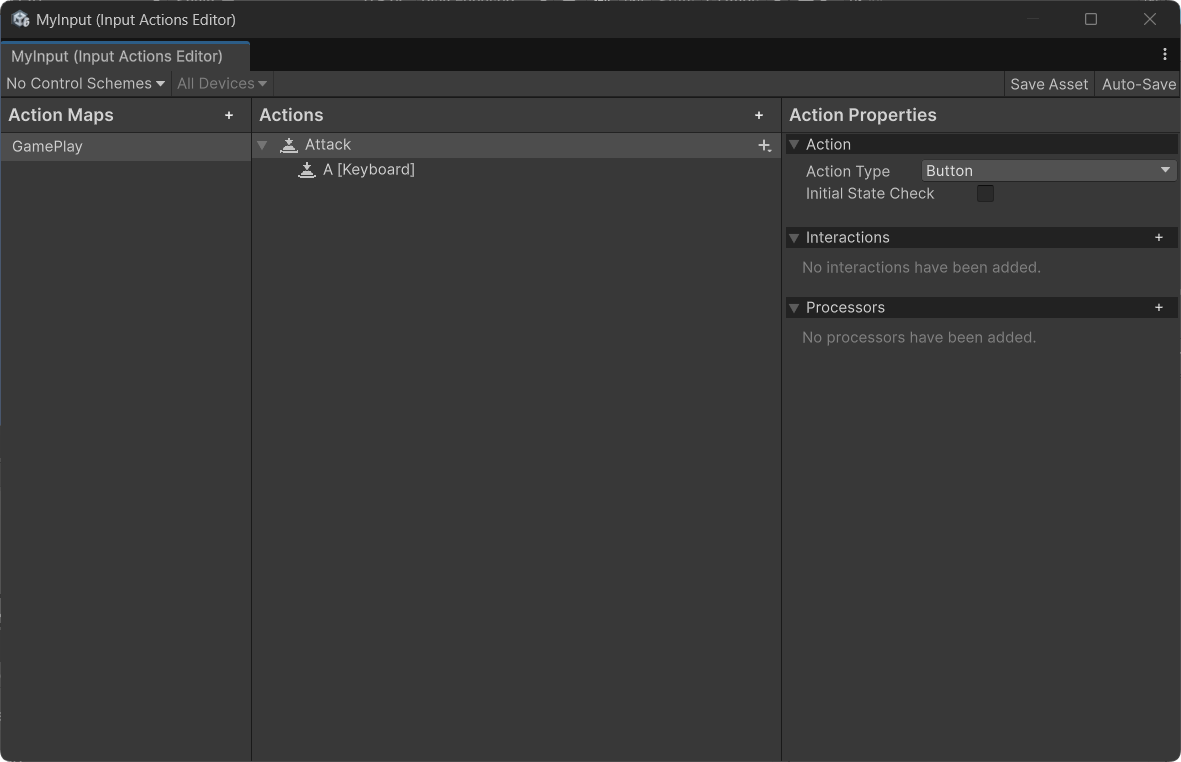Select the MyInput (Input Actions Editor) tab

(125, 56)
